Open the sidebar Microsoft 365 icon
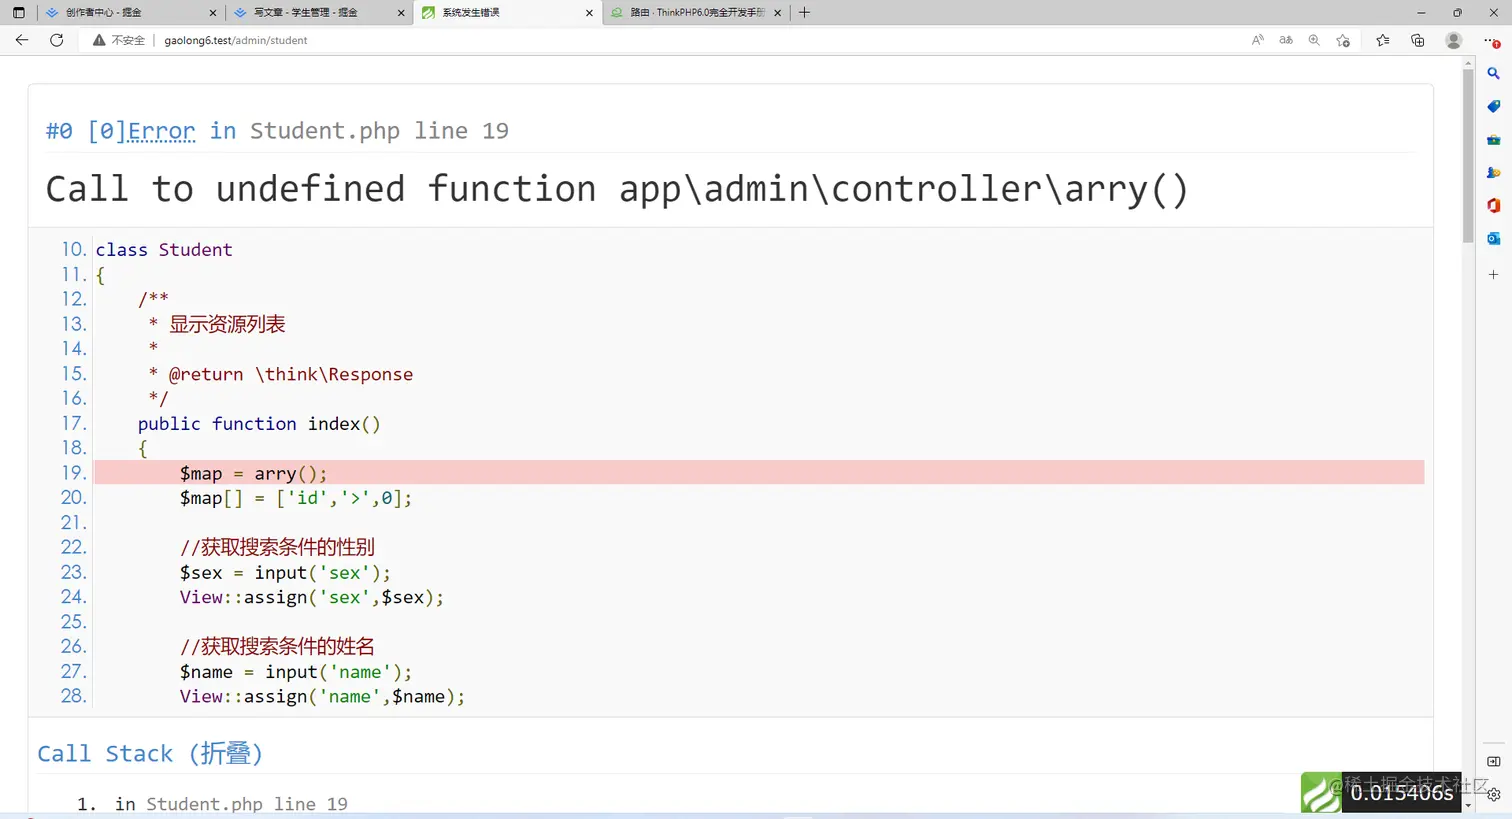This screenshot has width=1512, height=819. click(x=1493, y=205)
